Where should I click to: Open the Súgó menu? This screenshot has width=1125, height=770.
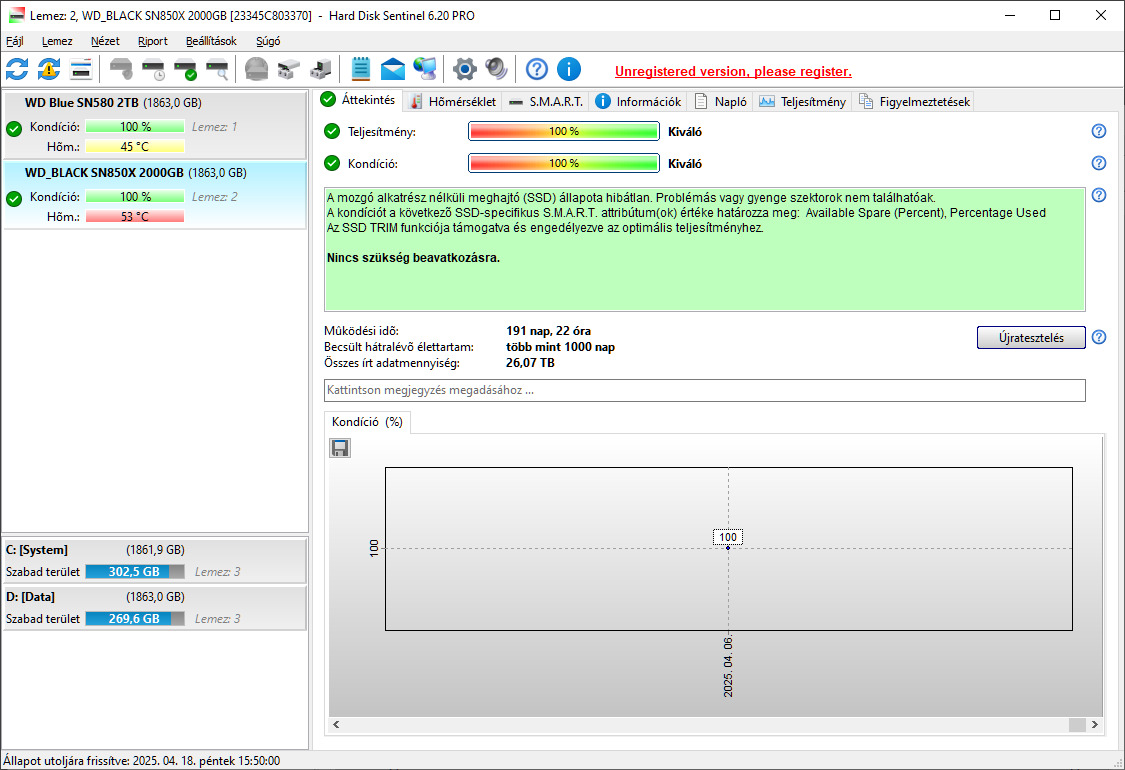click(268, 41)
